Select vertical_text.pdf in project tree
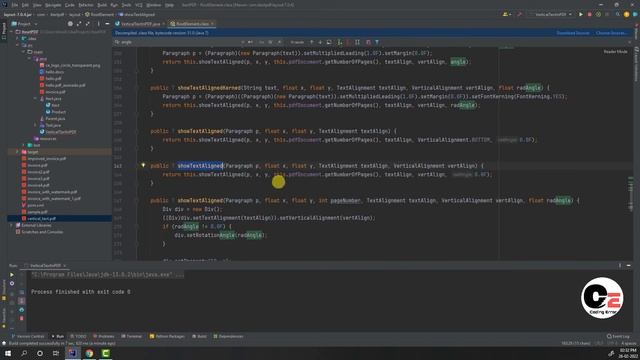Screen dimensions: 640x360 pos(41,218)
